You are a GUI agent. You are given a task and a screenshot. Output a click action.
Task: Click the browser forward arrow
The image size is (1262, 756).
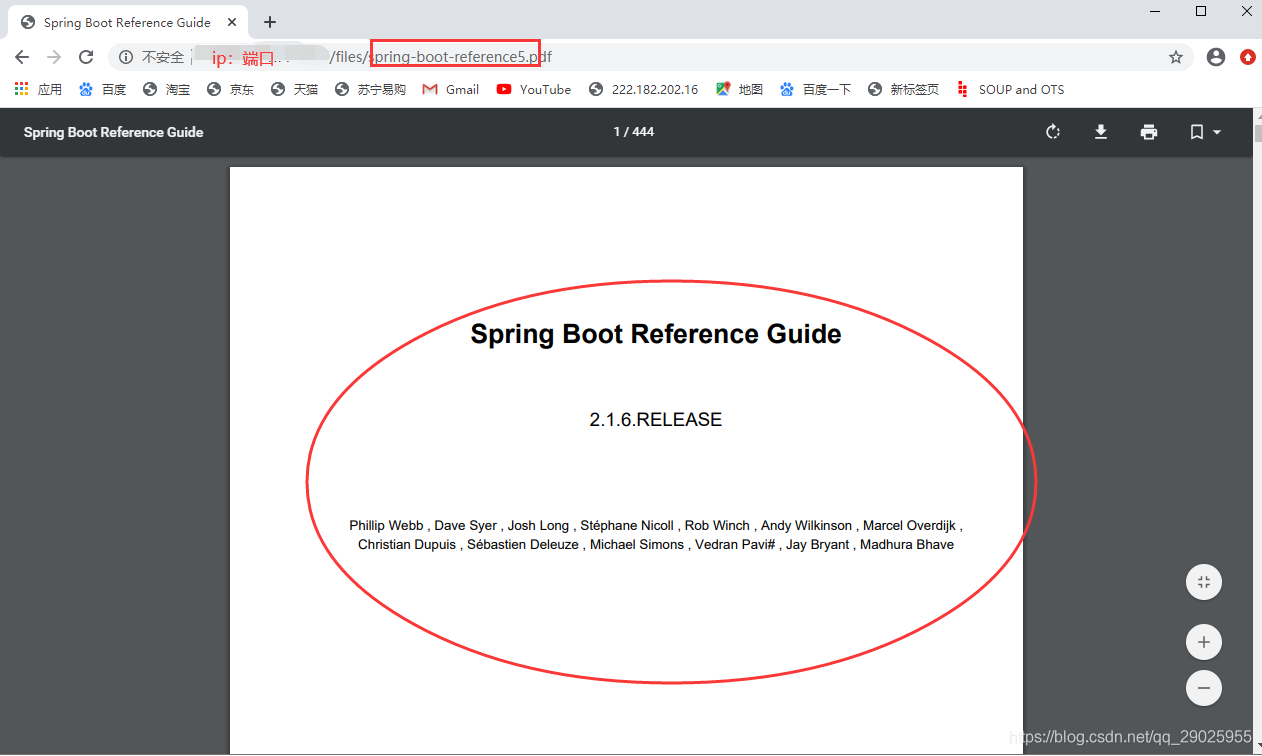[54, 58]
